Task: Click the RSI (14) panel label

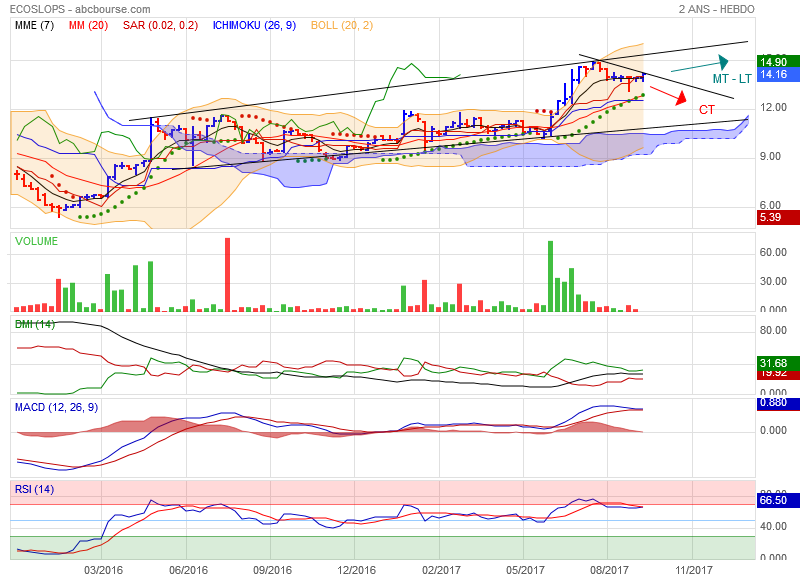Action: [x=34, y=489]
